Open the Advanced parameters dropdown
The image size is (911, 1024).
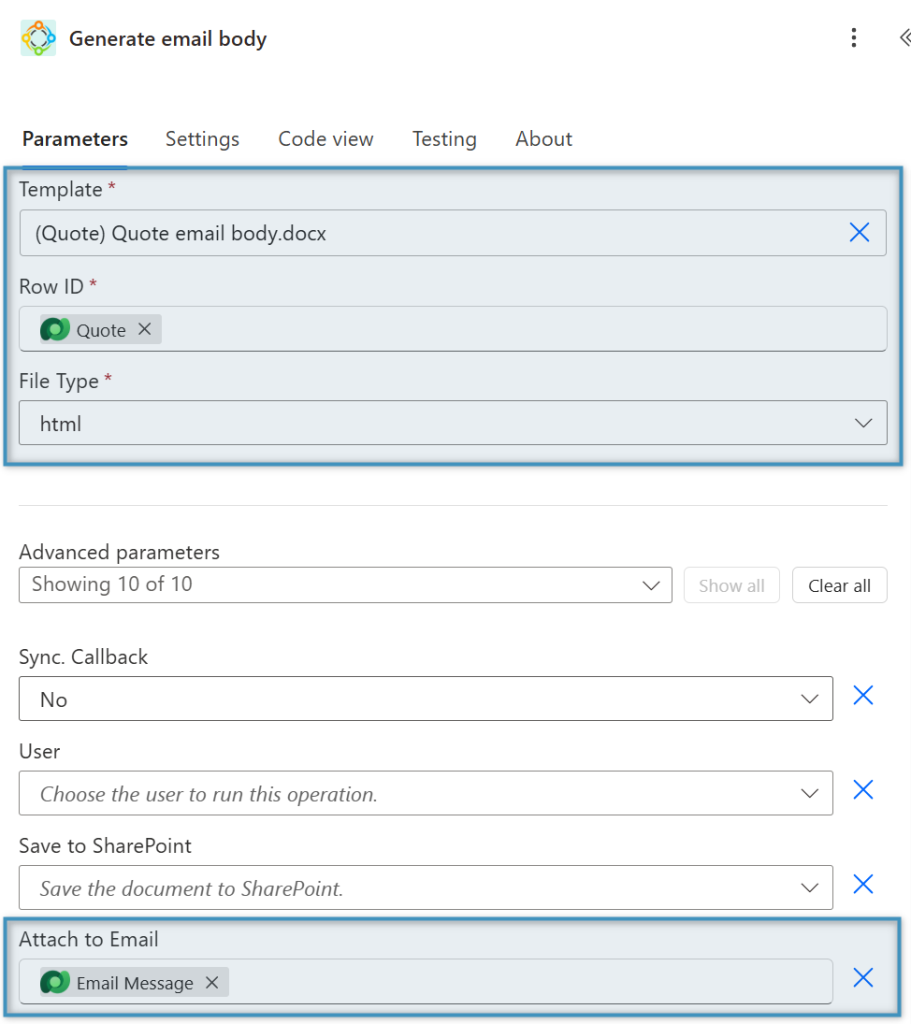click(x=653, y=585)
